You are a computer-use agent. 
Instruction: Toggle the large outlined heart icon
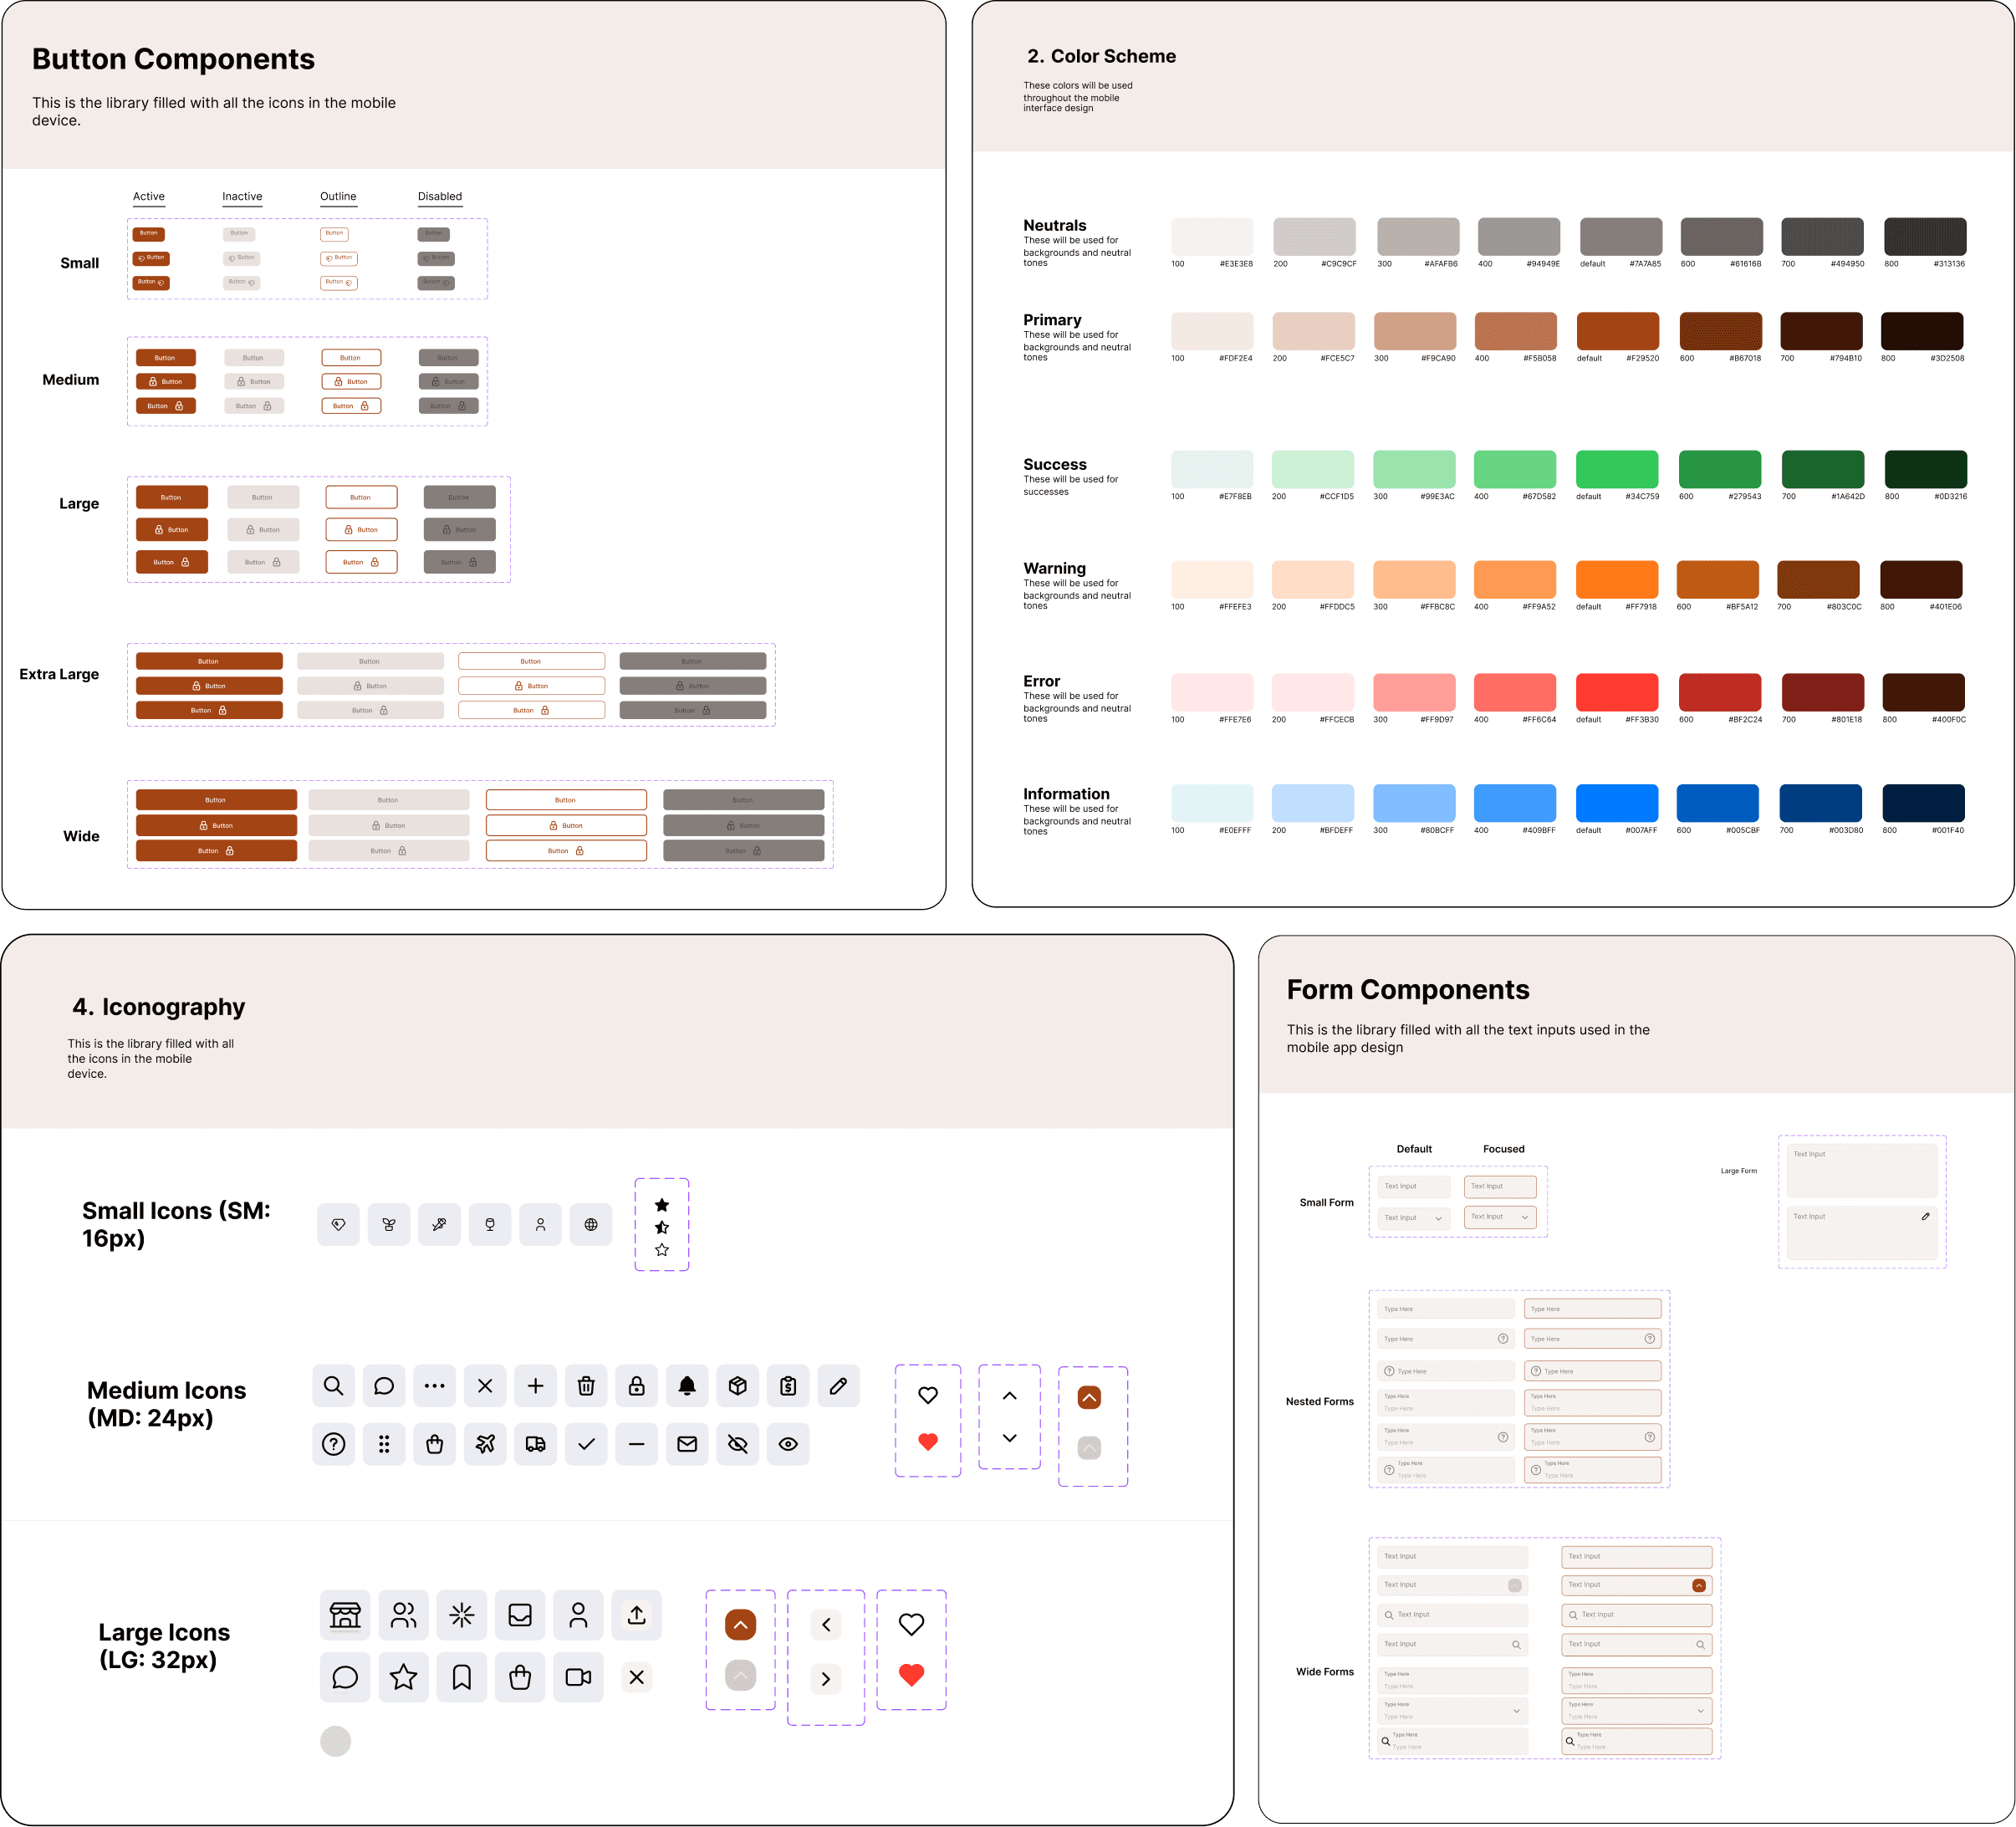(x=911, y=1625)
